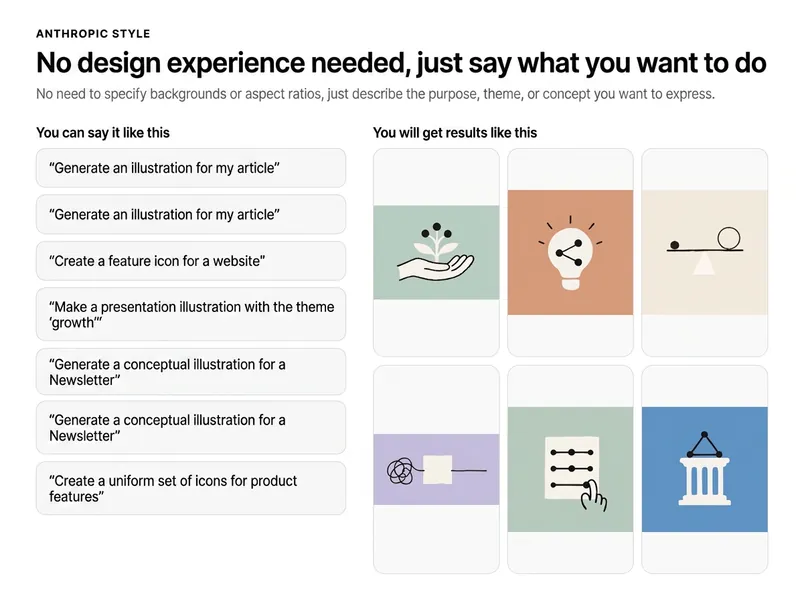This screenshot has width=800, height=600.
Task: Click the "You will get results like this" heading
Action: (455, 133)
